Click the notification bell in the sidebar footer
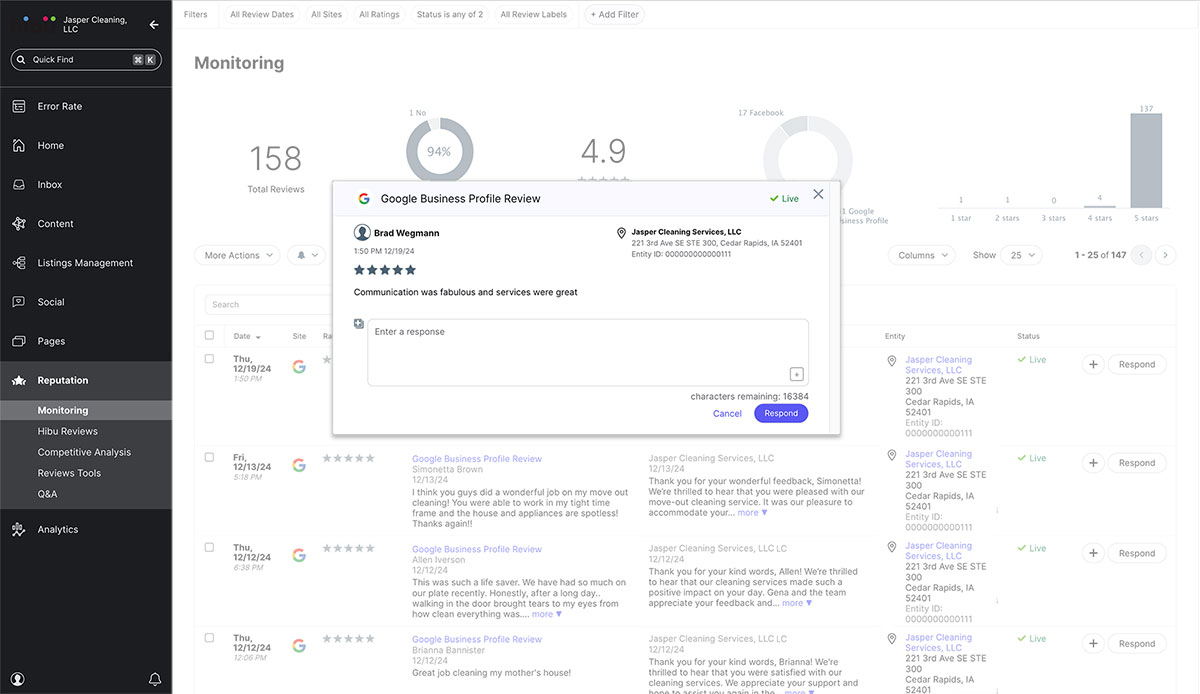Screen dimensions: 1200x694 point(155,679)
